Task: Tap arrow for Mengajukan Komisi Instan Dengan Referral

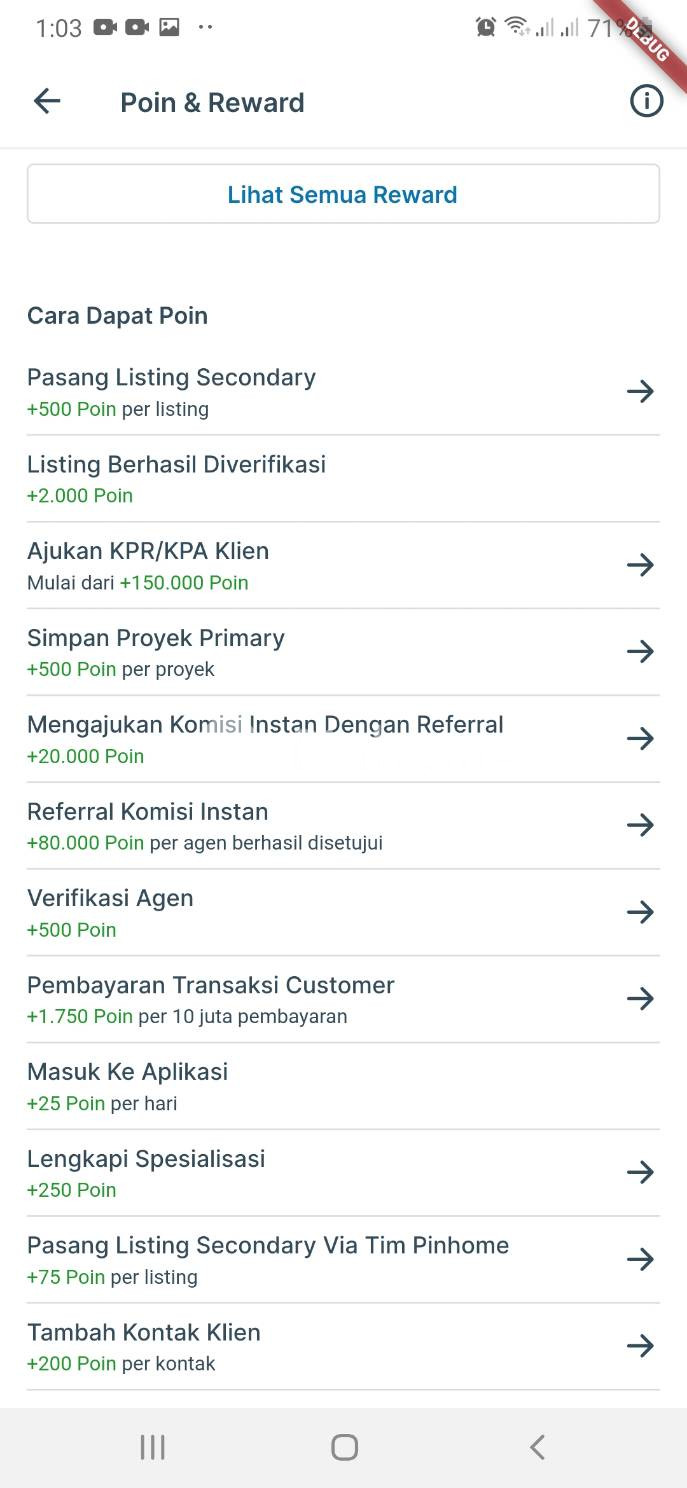Action: 640,738
